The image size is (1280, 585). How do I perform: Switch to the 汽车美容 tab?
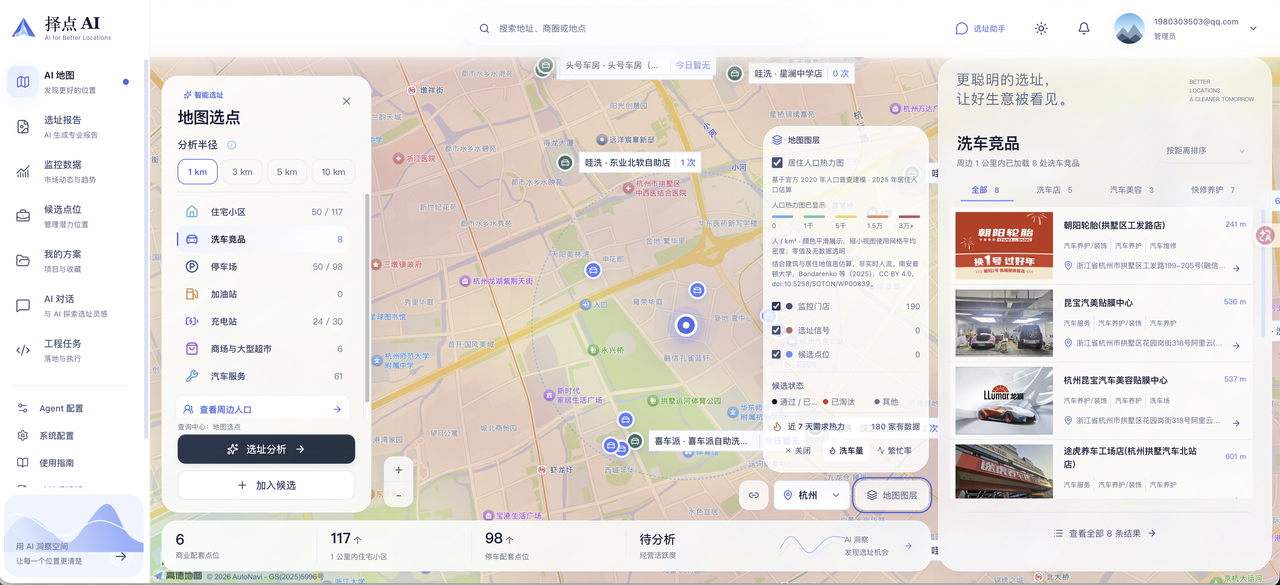1132,190
